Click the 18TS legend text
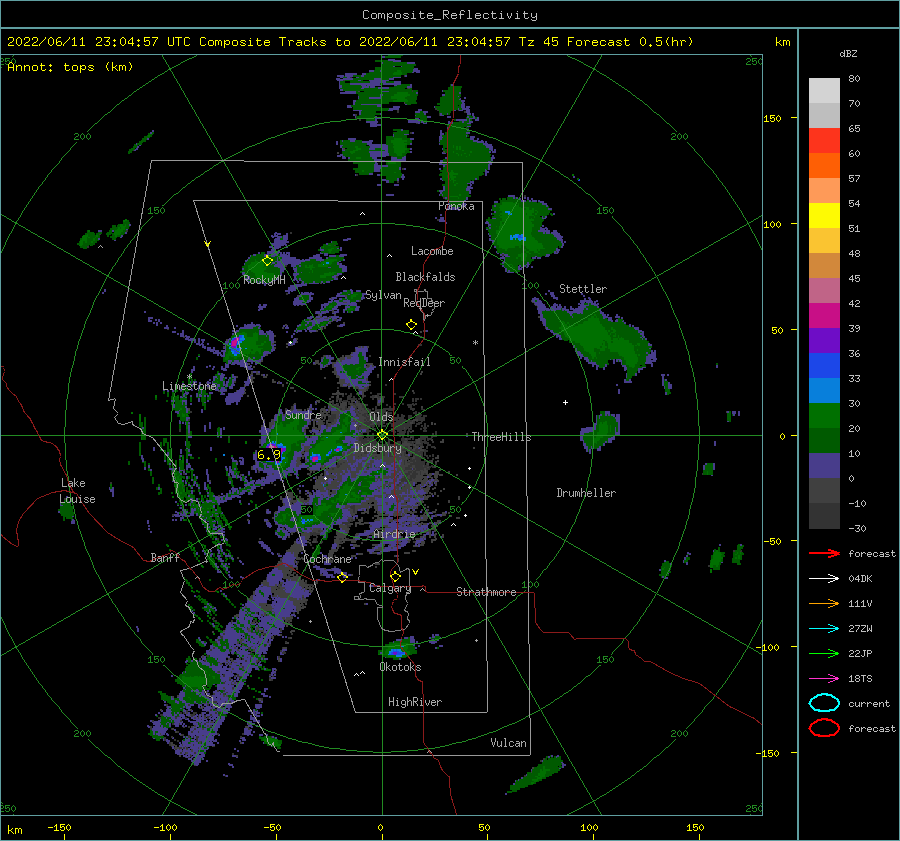 click(860, 679)
